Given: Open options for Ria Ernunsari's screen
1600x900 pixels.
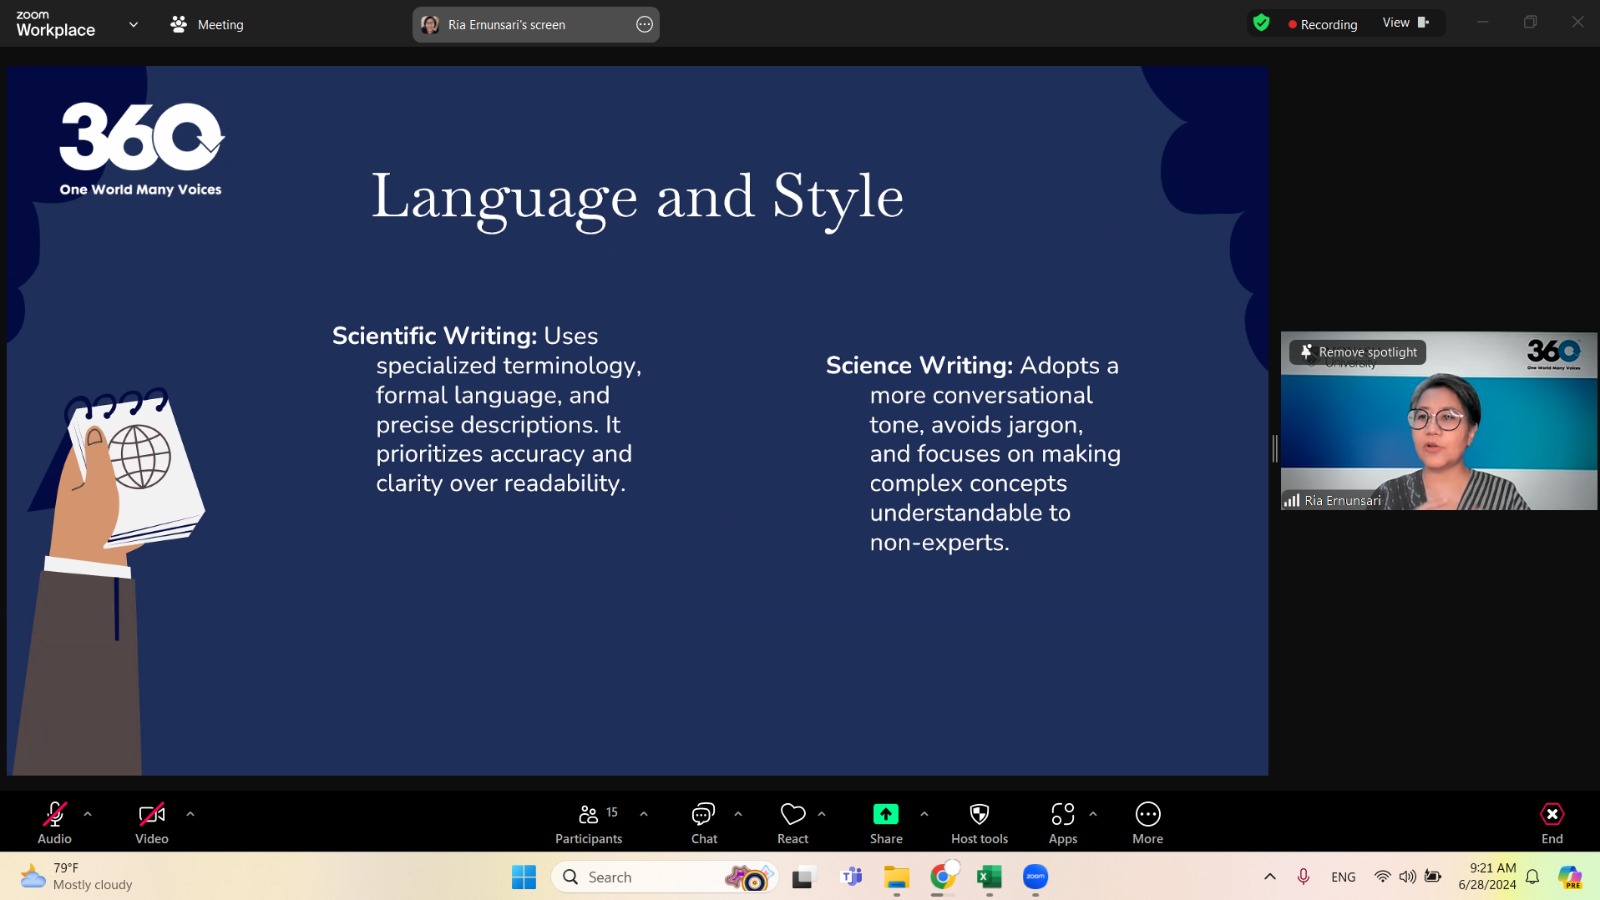Looking at the screenshot, I should click(645, 25).
